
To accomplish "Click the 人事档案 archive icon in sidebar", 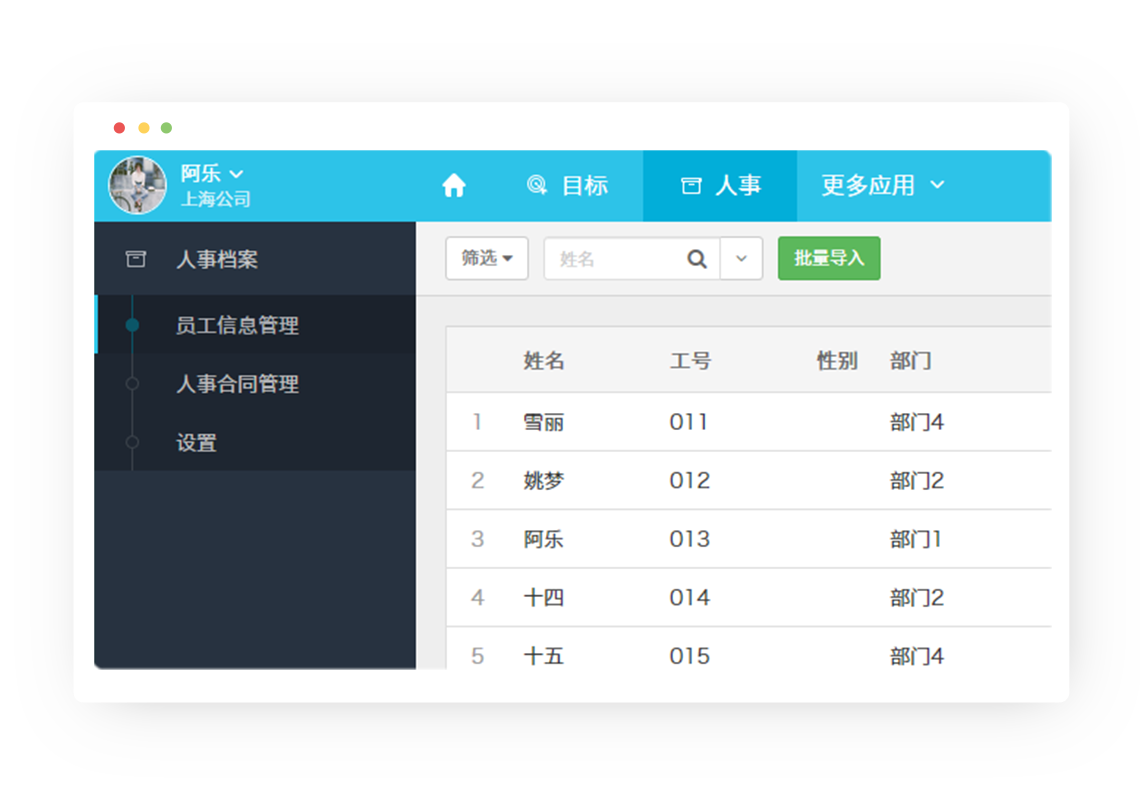I will (135, 259).
